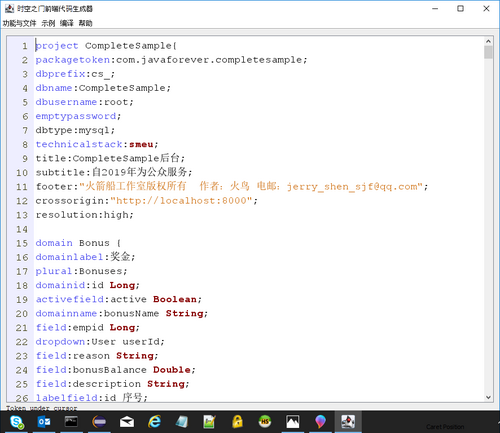The image size is (500, 433).
Task: Click 'field:description' on line 25
Action: 88,384
